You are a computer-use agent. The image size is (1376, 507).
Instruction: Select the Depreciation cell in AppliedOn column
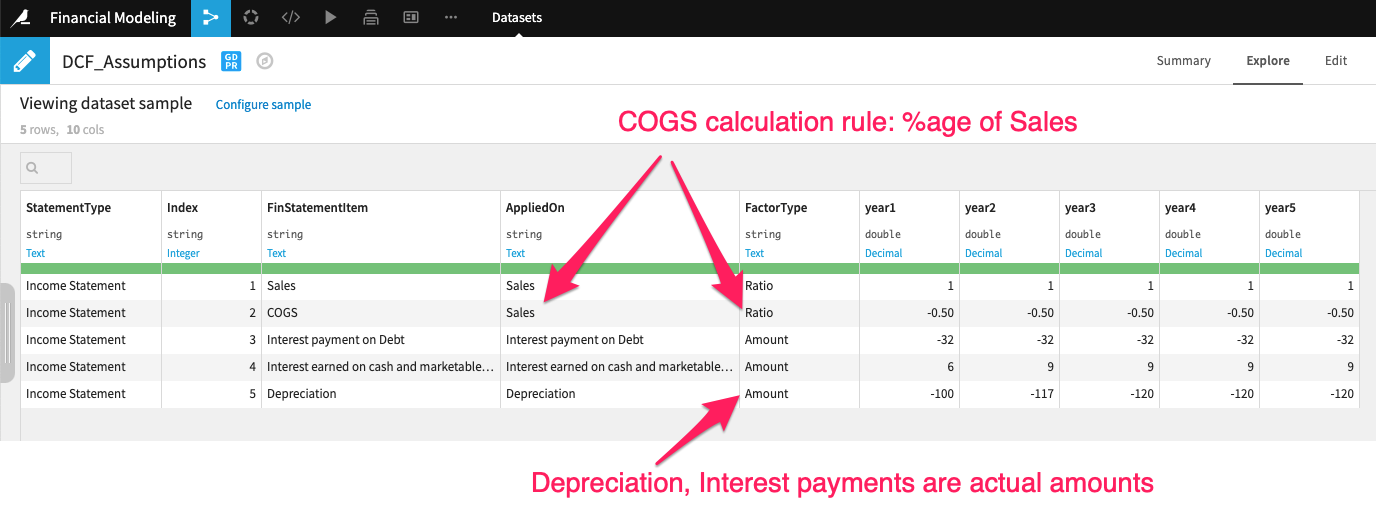click(x=620, y=394)
